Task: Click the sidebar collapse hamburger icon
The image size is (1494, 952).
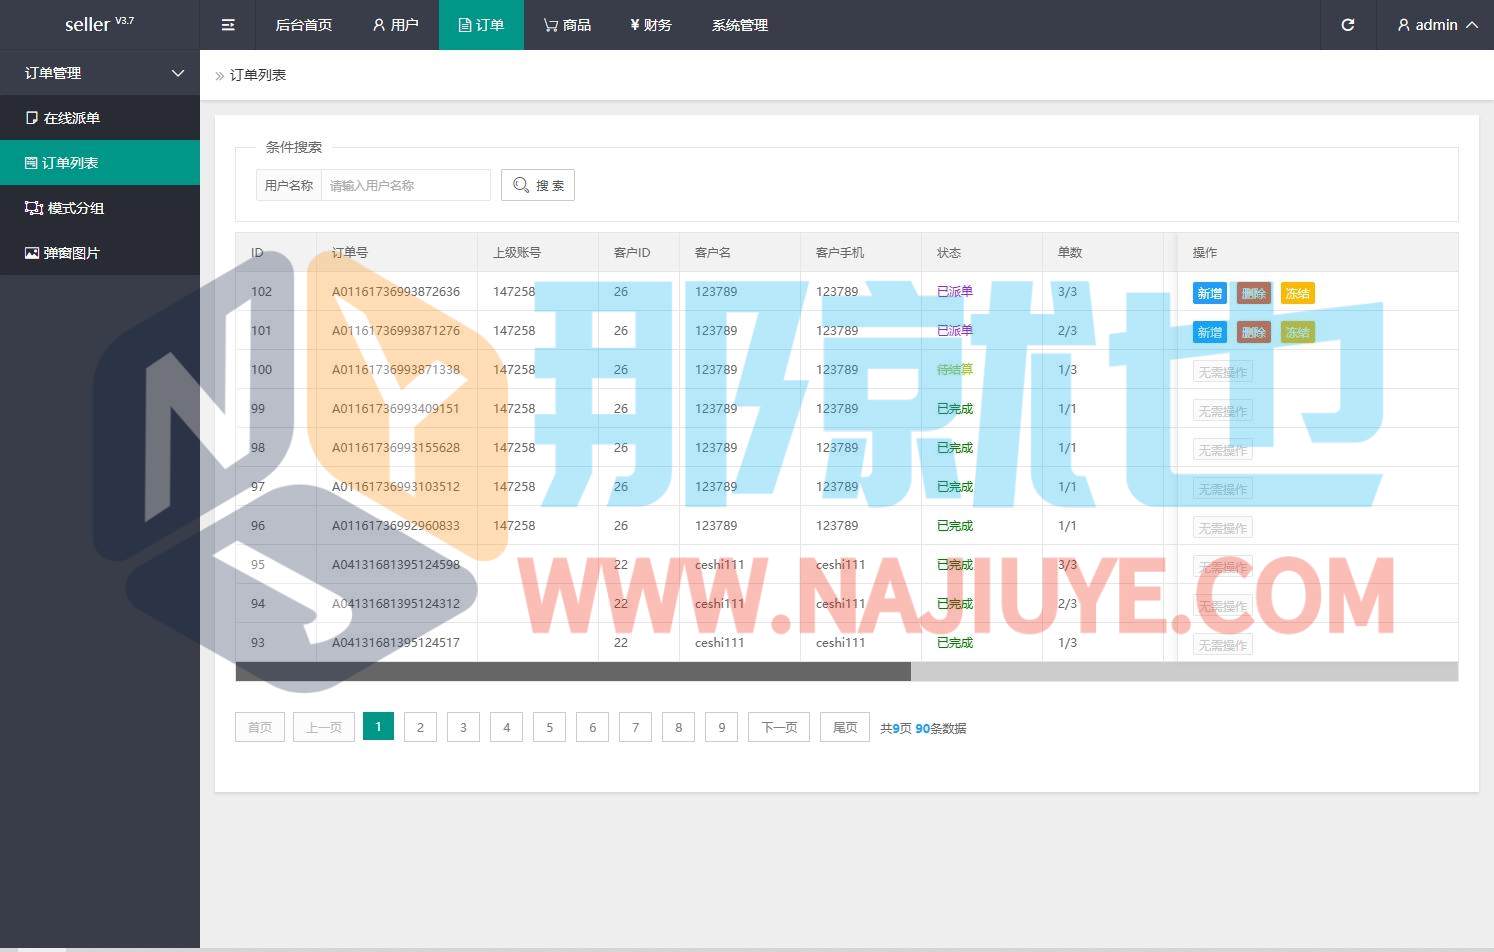Action: pyautogui.click(x=228, y=25)
